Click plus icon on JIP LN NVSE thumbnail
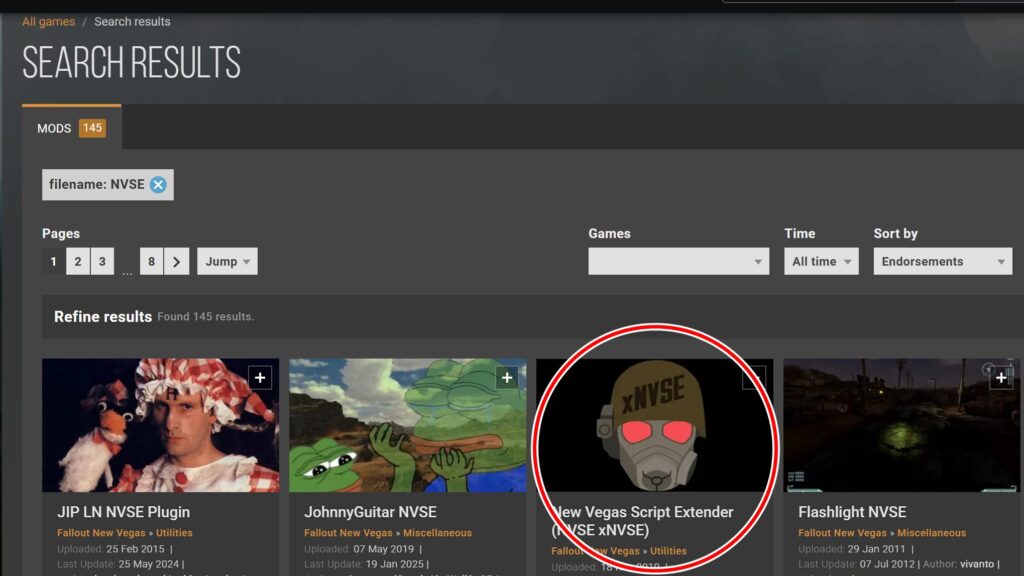This screenshot has width=1024, height=576. (x=260, y=377)
